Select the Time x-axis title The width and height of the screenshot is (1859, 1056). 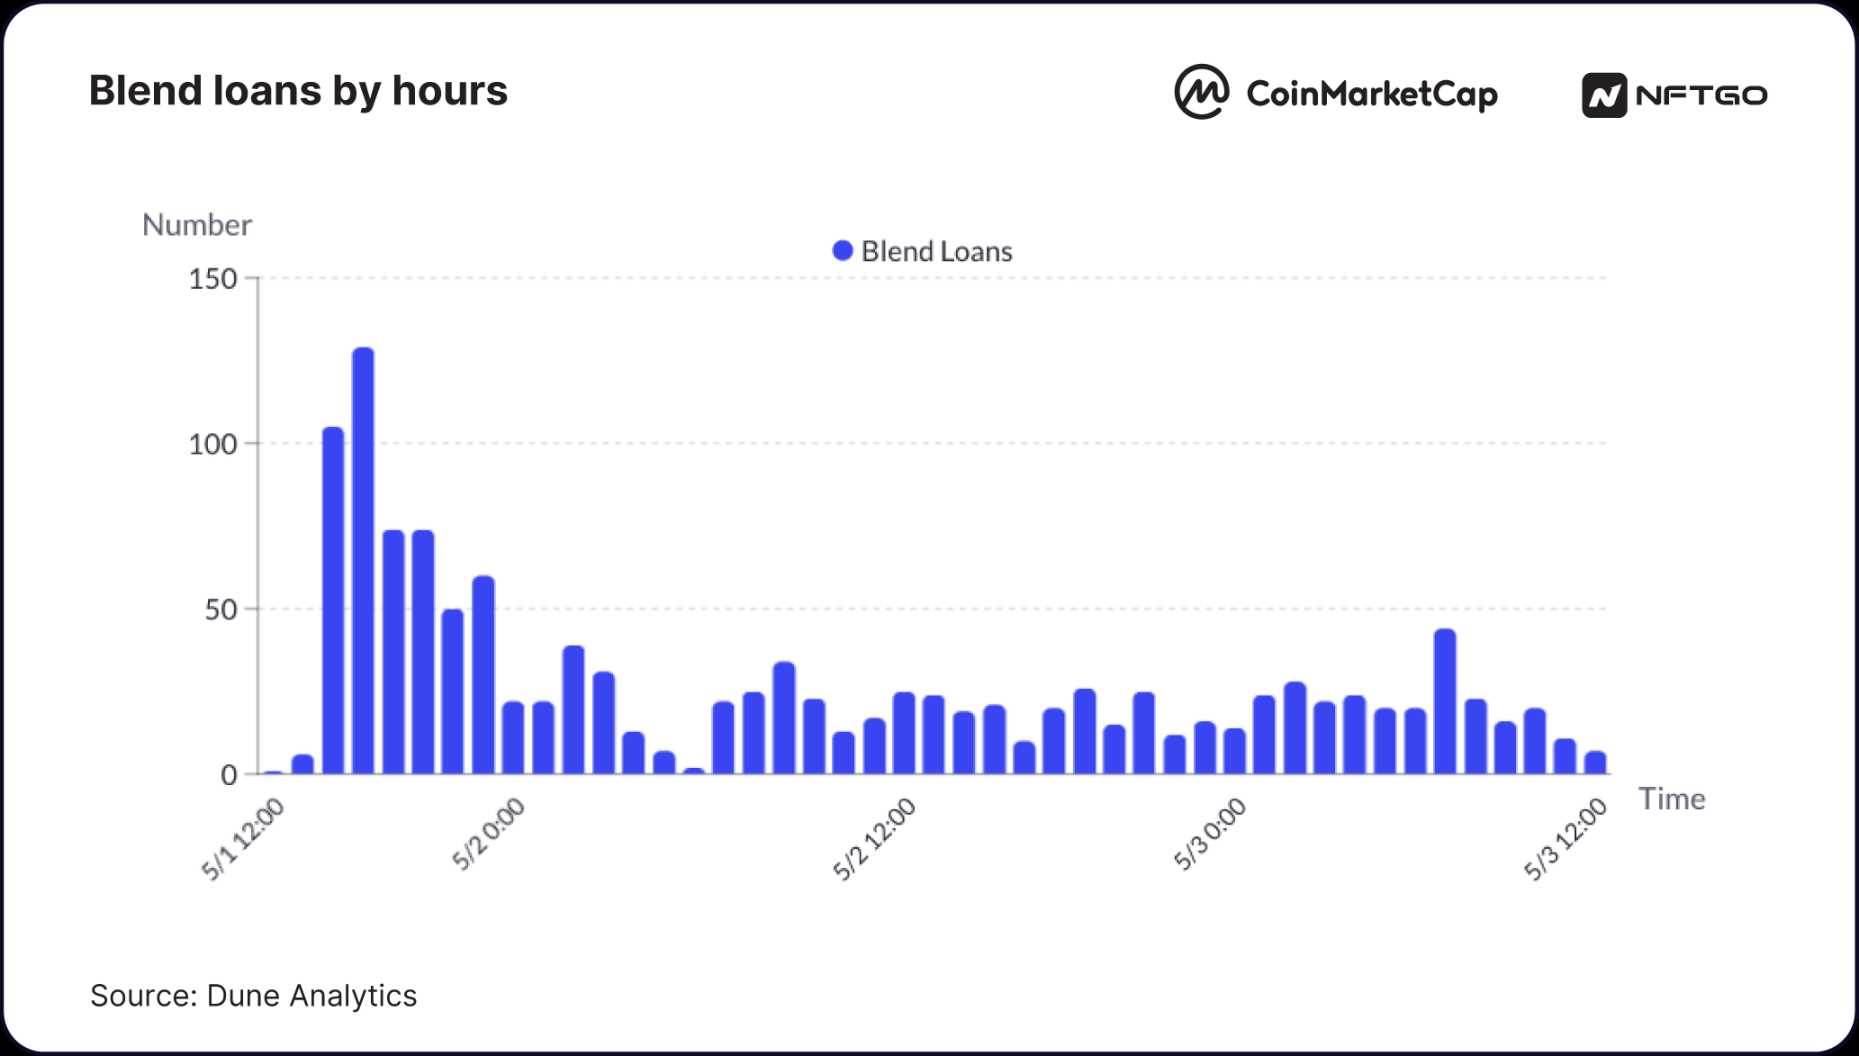1671,799
